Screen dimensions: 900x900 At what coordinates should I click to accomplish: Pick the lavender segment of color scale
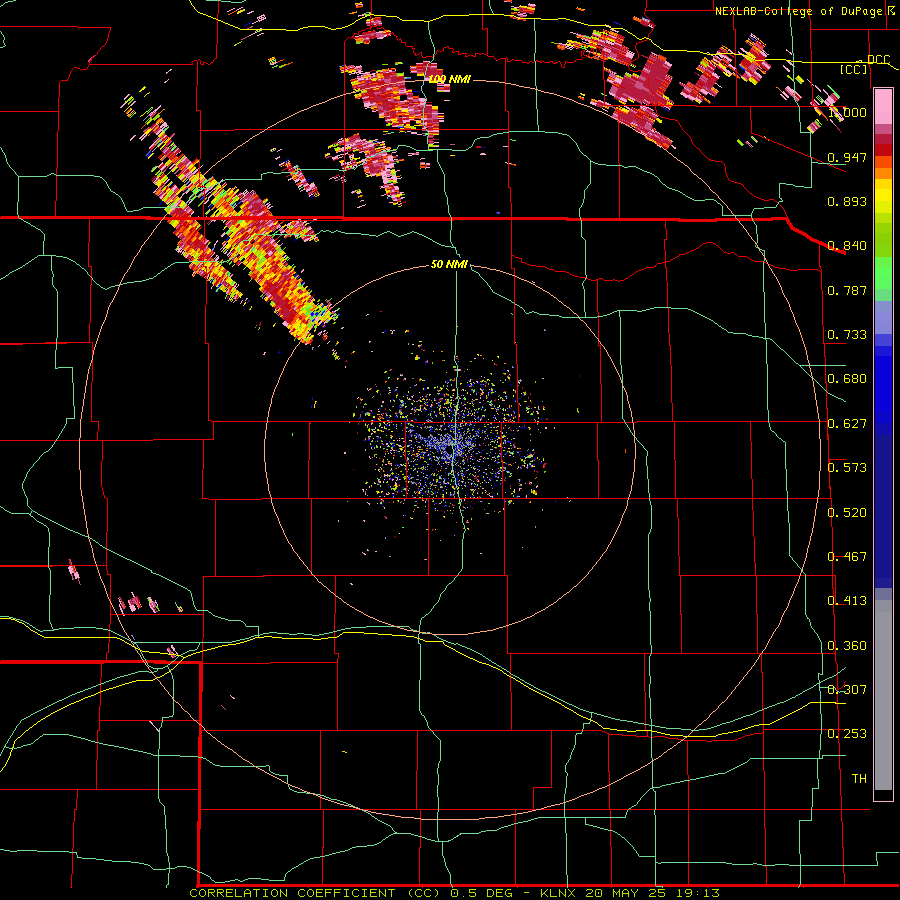(x=883, y=317)
